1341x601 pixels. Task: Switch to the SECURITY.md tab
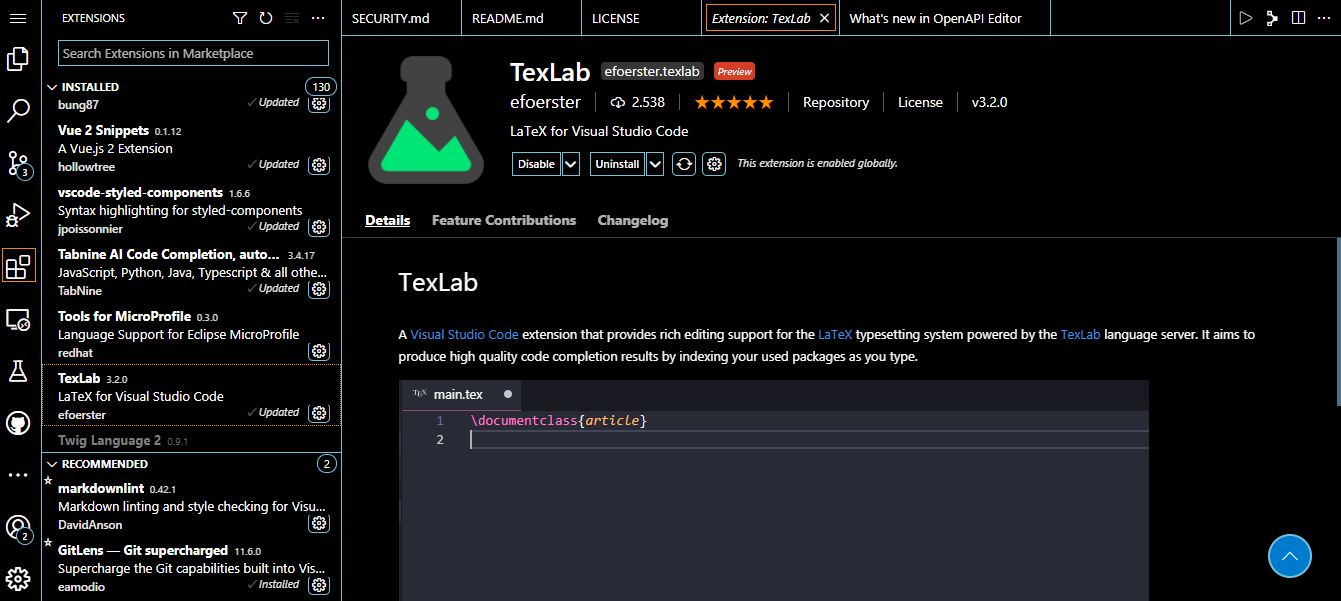(x=401, y=18)
